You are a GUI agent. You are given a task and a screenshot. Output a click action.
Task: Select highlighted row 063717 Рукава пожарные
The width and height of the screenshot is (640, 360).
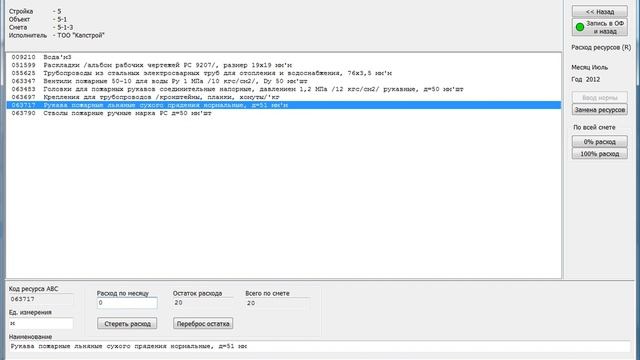pos(284,105)
